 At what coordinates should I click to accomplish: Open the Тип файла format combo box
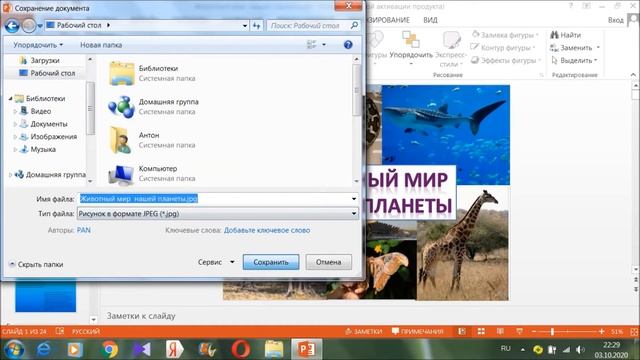click(x=218, y=213)
